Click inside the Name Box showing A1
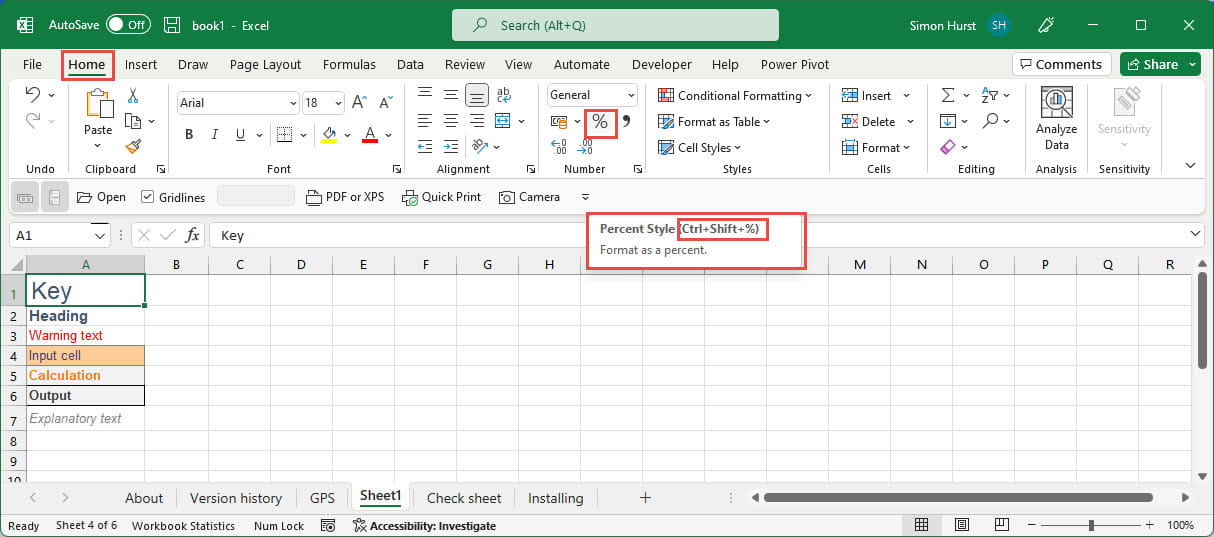Image resolution: width=1214 pixels, height=537 pixels. click(50, 235)
